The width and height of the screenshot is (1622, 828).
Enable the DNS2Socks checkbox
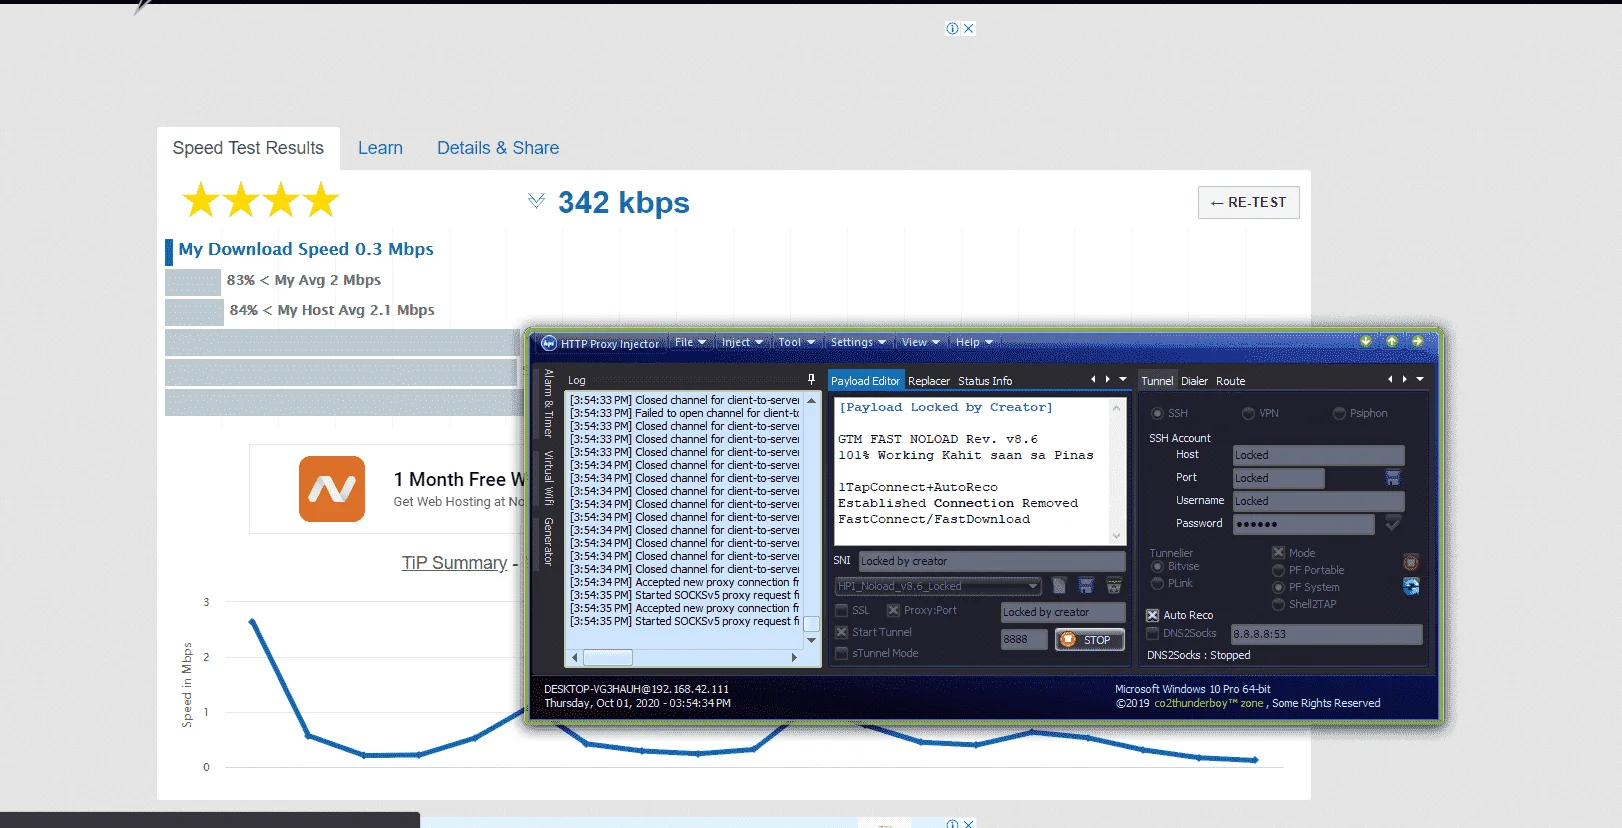click(1152, 633)
